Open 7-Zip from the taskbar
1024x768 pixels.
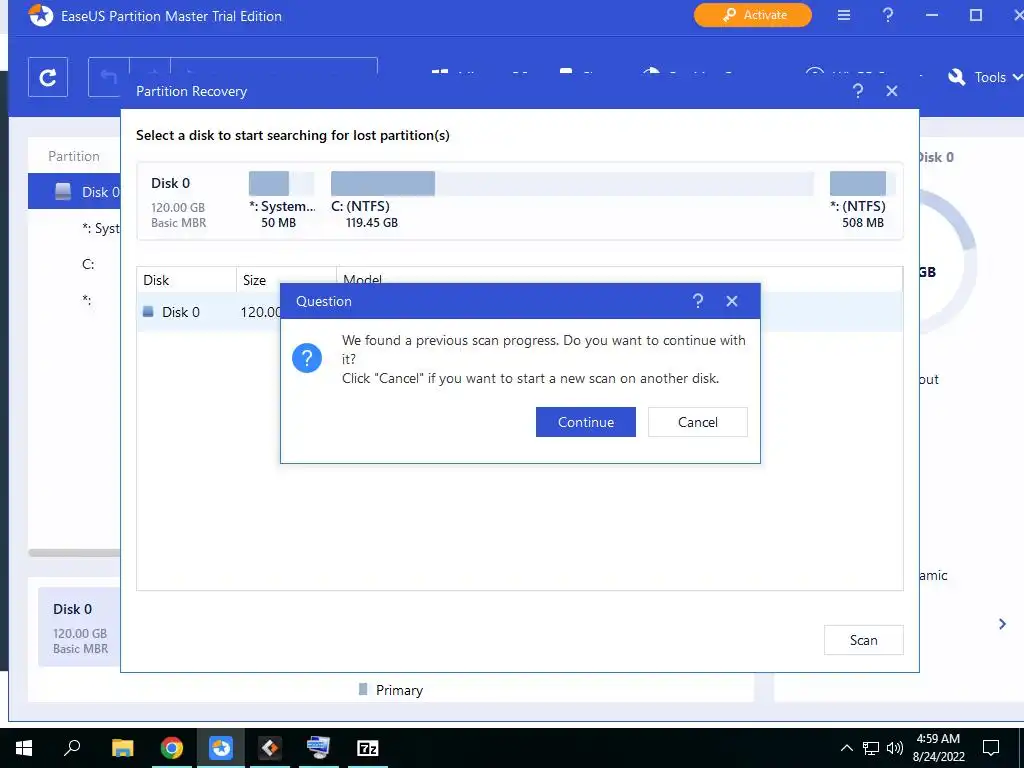coord(368,748)
